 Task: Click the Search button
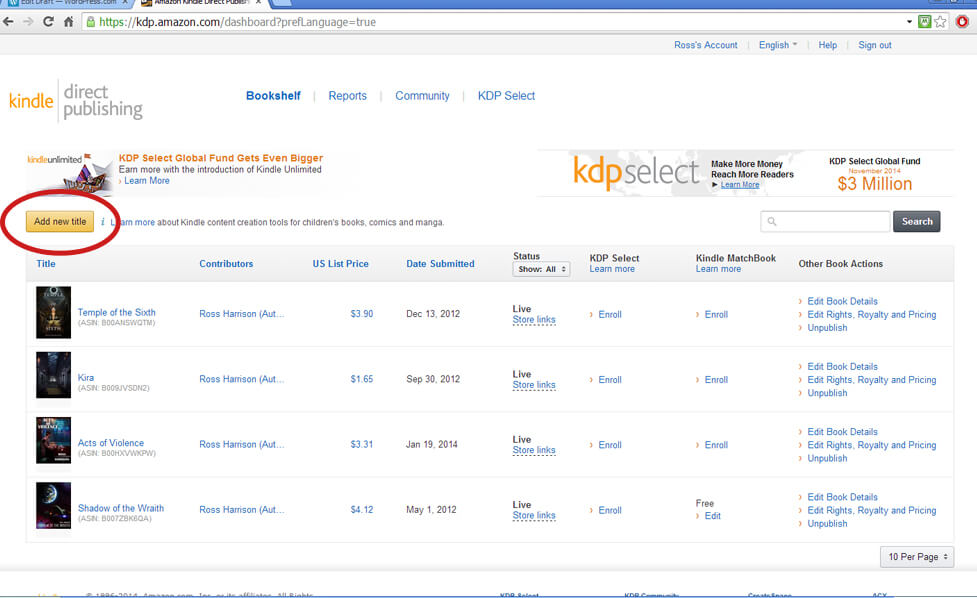point(917,222)
